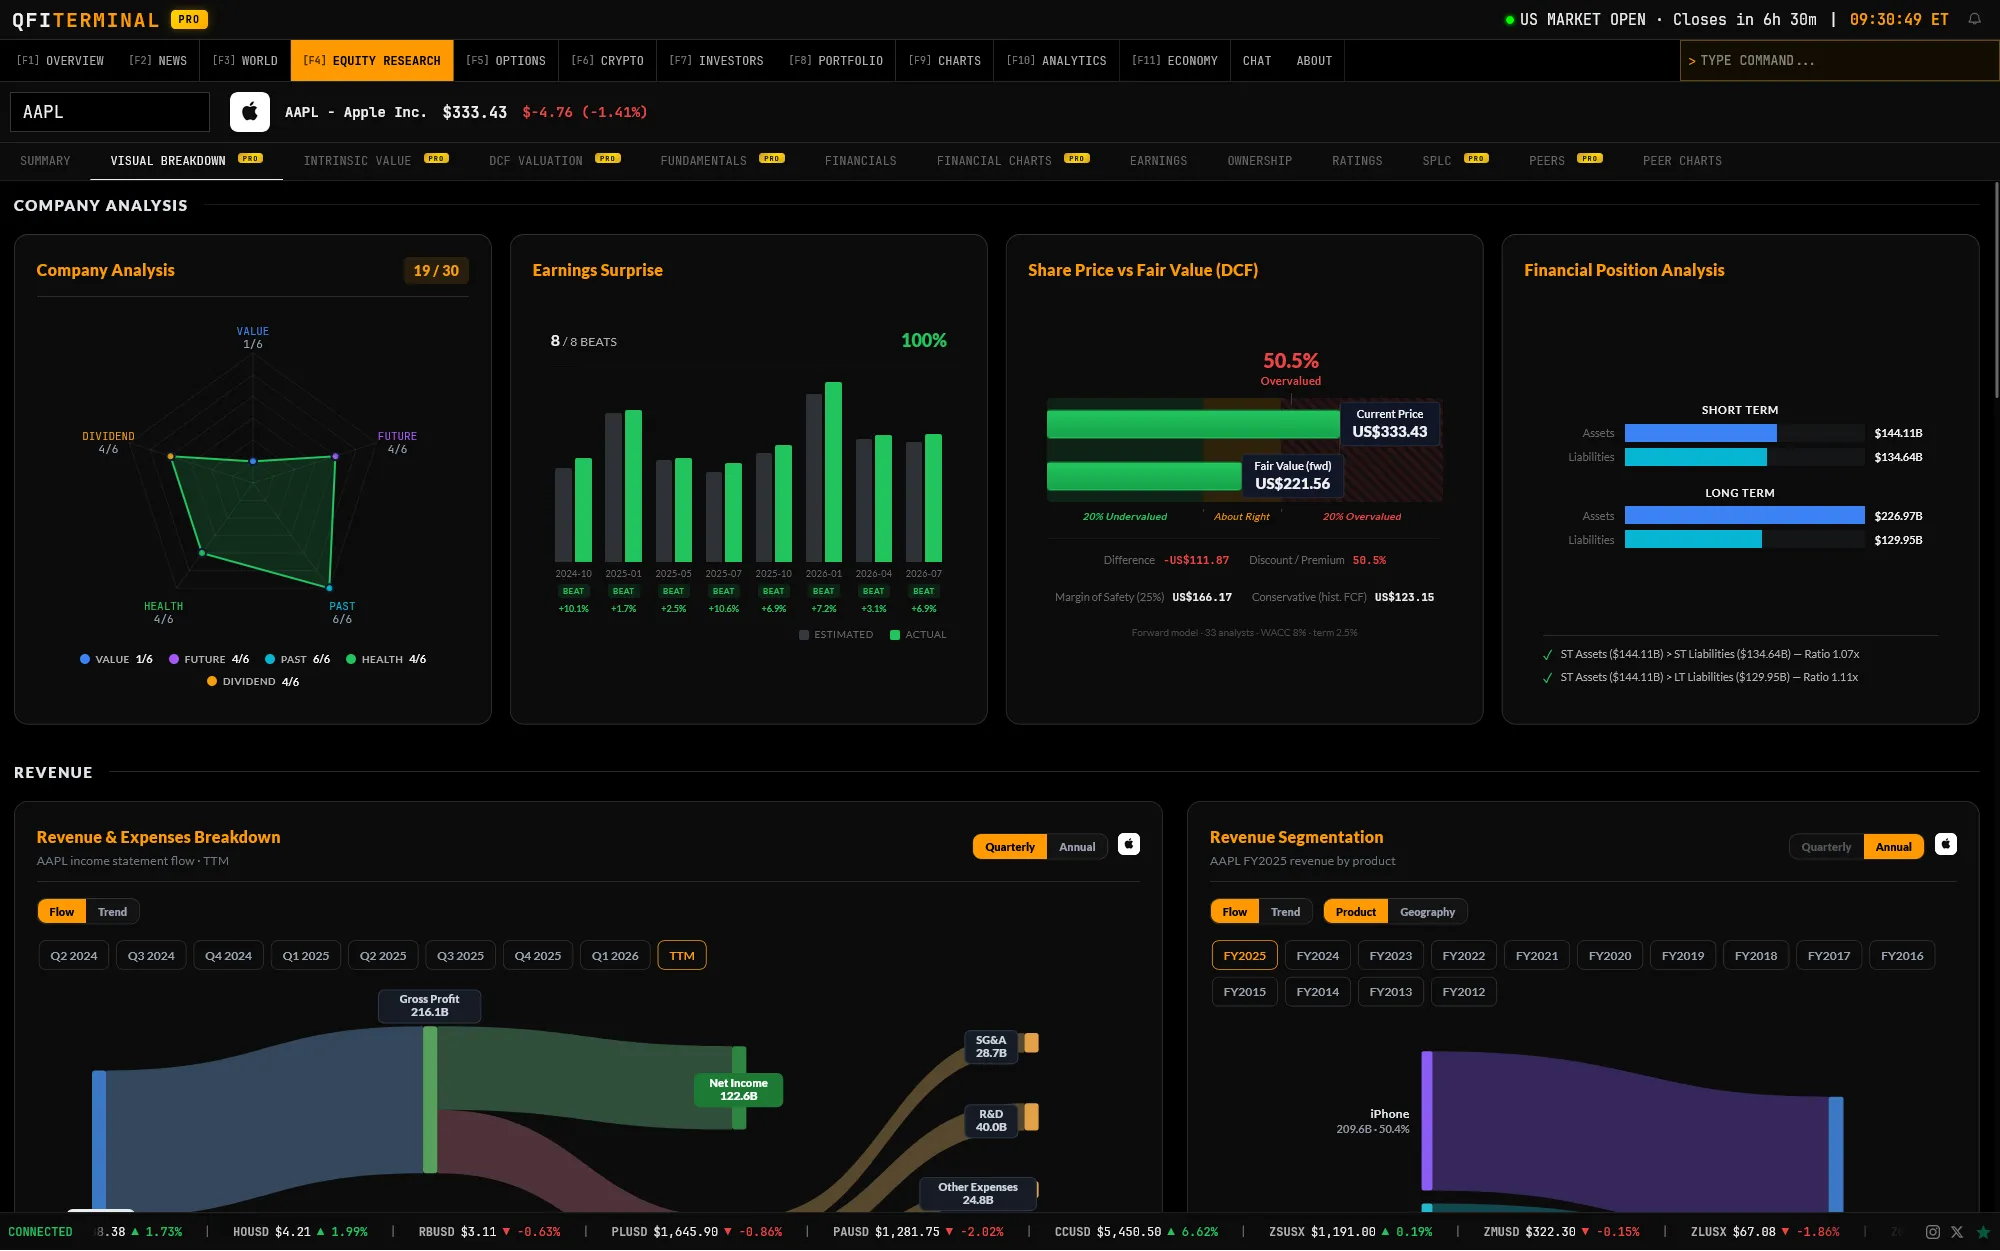Click the green market open status dot
The image size is (2000, 1251).
click(x=1510, y=20)
